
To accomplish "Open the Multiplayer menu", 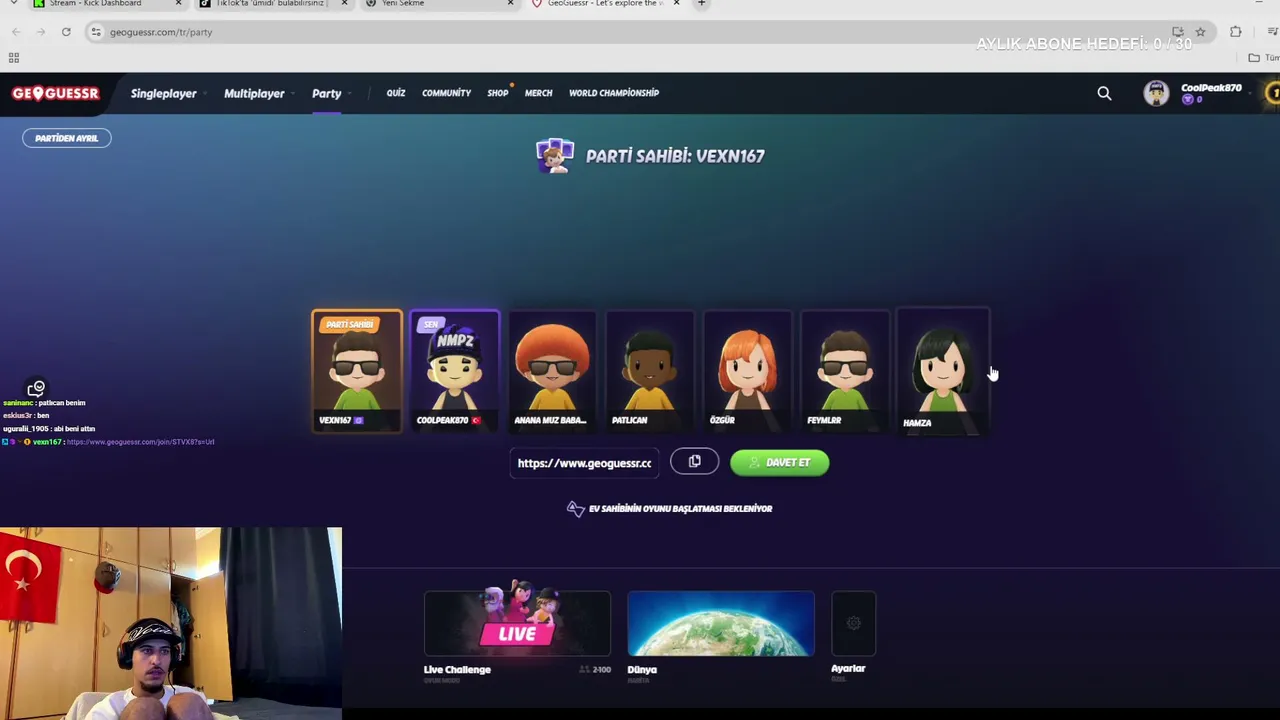I will [254, 93].
